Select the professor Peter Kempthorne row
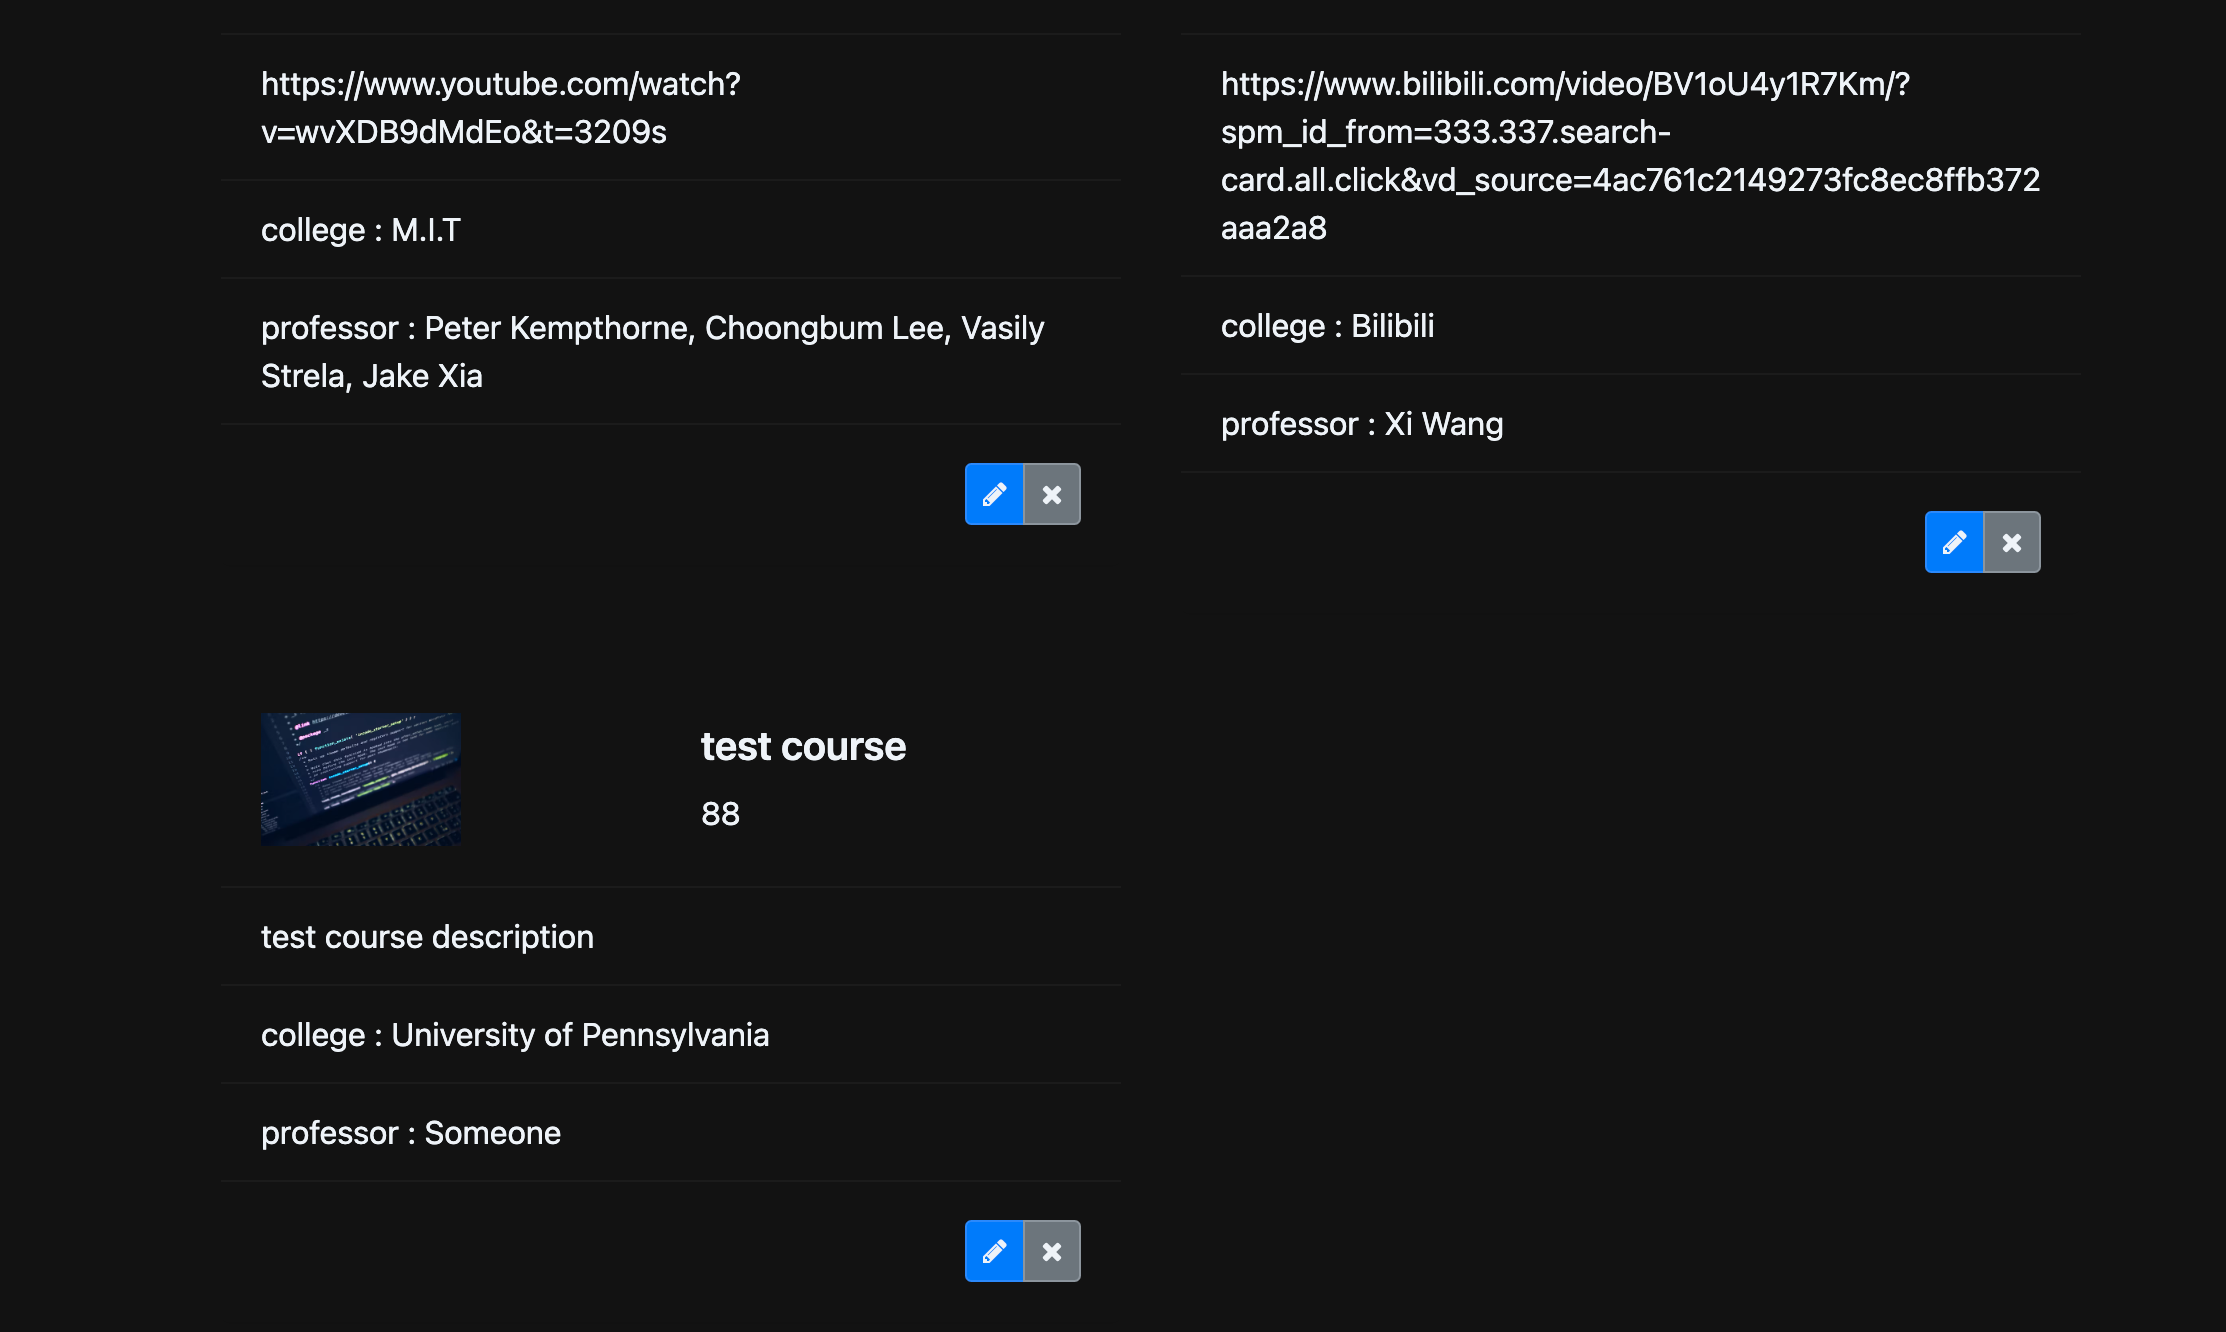Image resolution: width=2226 pixels, height=1332 pixels. (x=670, y=351)
